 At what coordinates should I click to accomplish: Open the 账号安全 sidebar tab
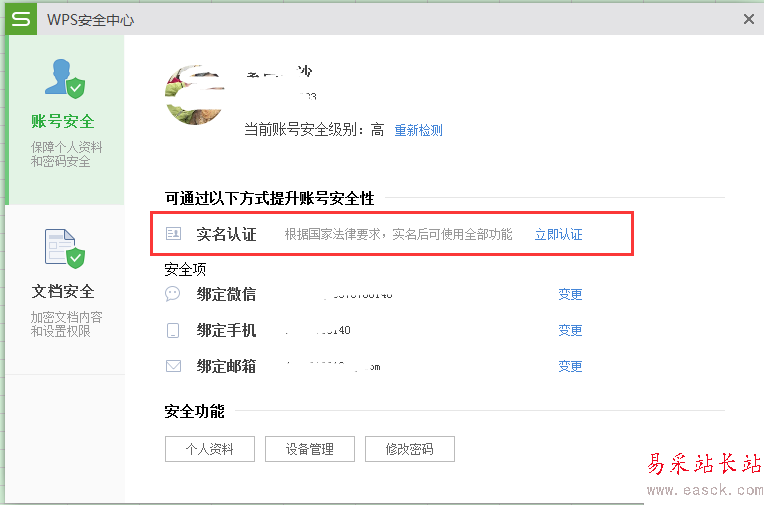point(64,120)
